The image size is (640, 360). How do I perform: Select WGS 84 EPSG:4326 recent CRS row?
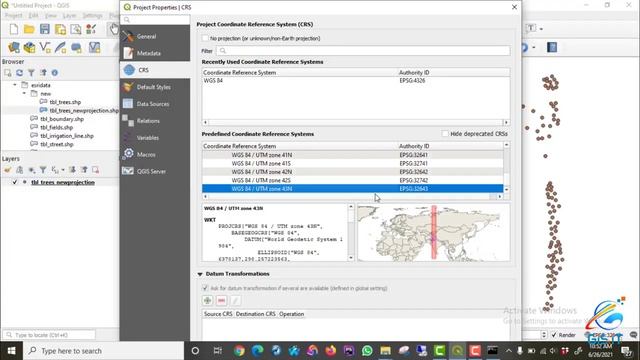(x=356, y=81)
